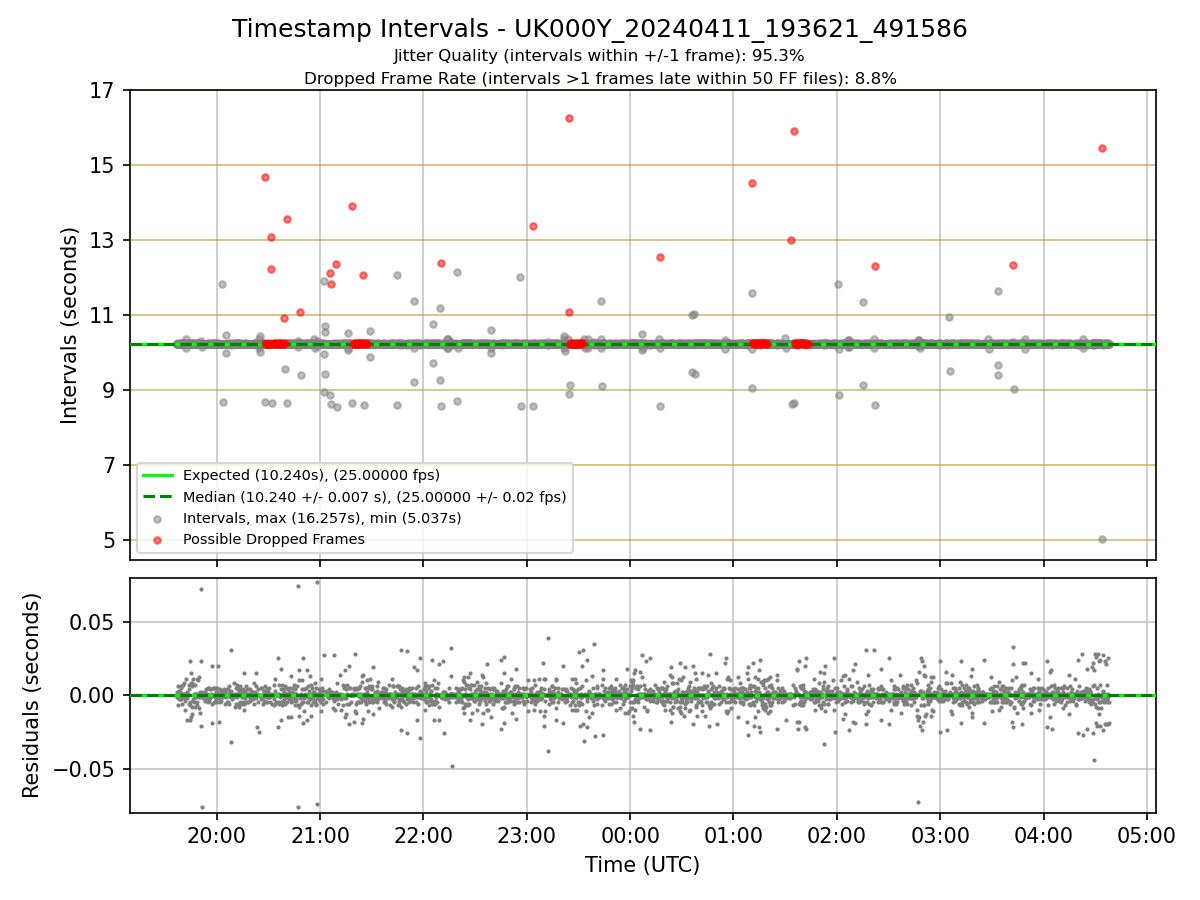Click the plot title 'Timestamp Intervals - UK000Y_20240411_193621_491586'
1200x900 pixels.
[600, 29]
